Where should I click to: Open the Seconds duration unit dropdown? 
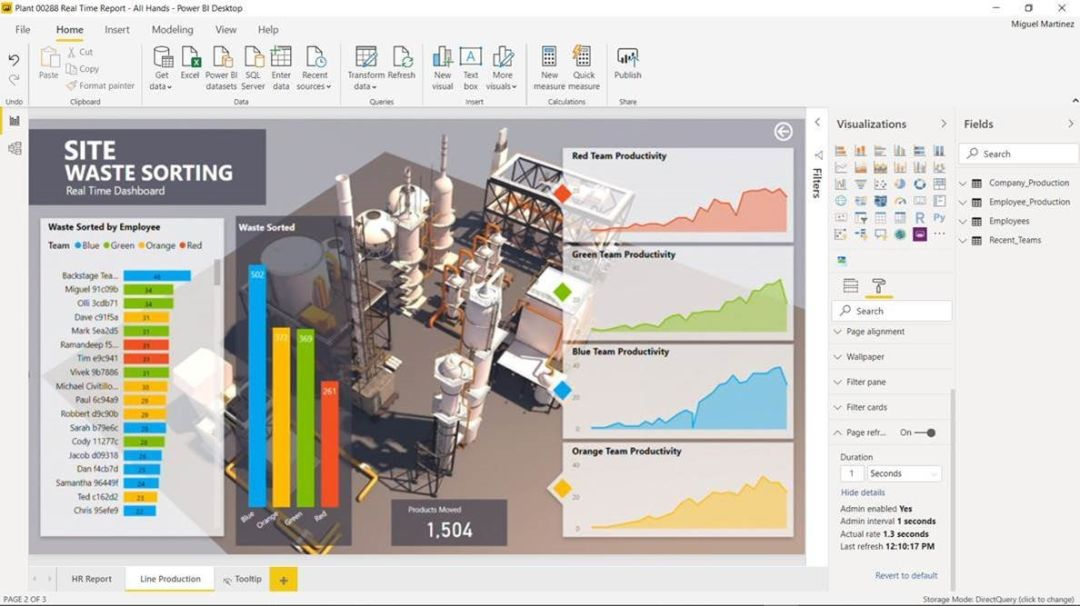pyautogui.click(x=904, y=473)
